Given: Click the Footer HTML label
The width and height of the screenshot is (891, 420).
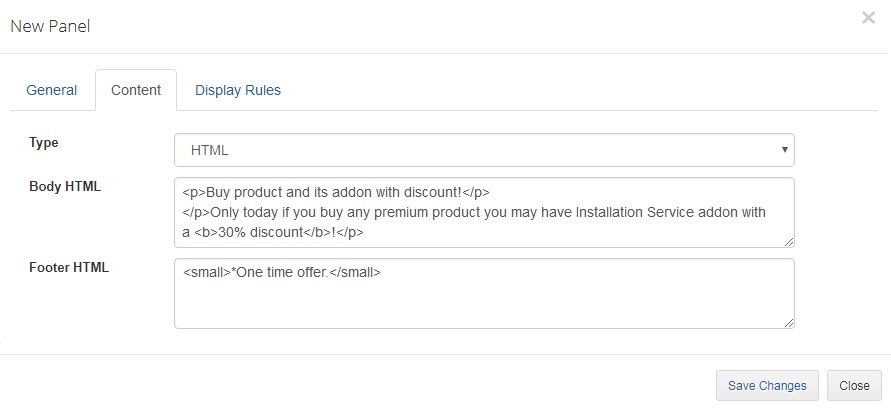Looking at the screenshot, I should pyautogui.click(x=69, y=267).
